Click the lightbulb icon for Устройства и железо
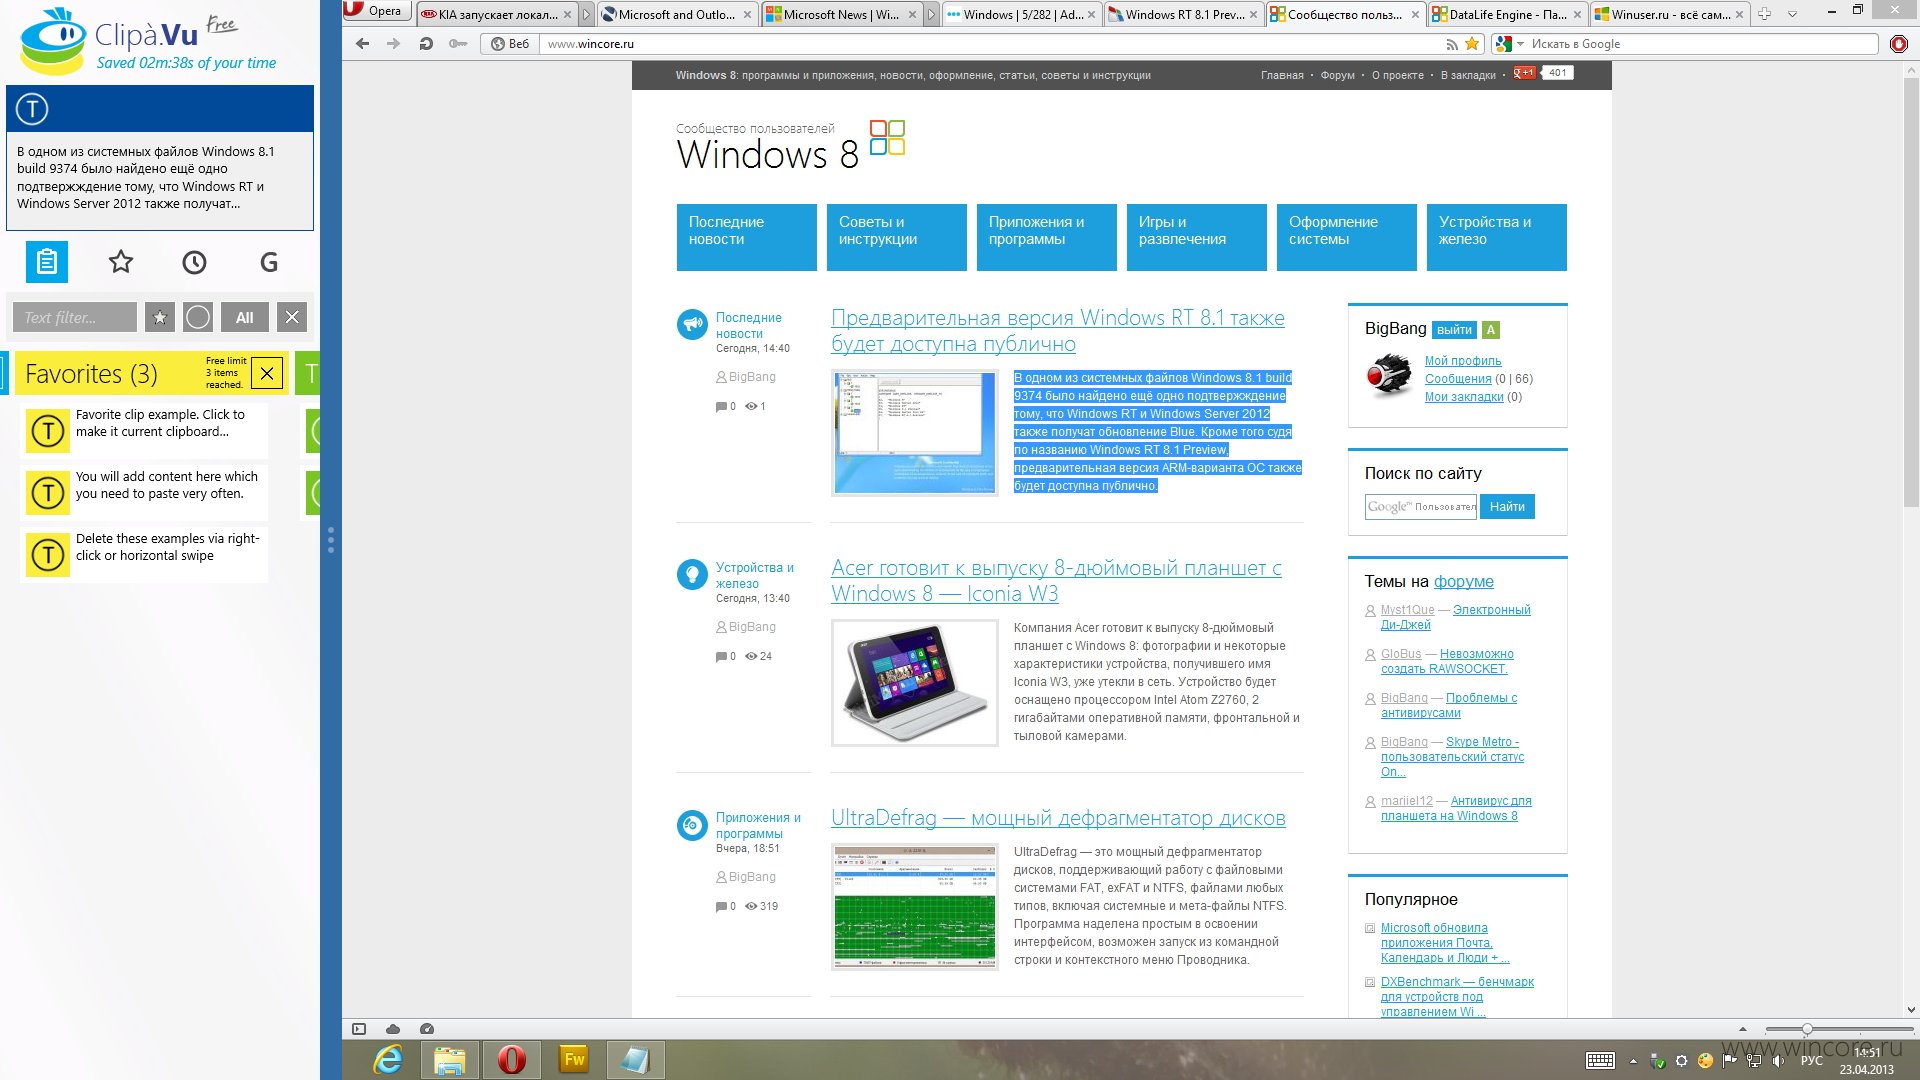This screenshot has height=1080, width=1920. (x=692, y=574)
